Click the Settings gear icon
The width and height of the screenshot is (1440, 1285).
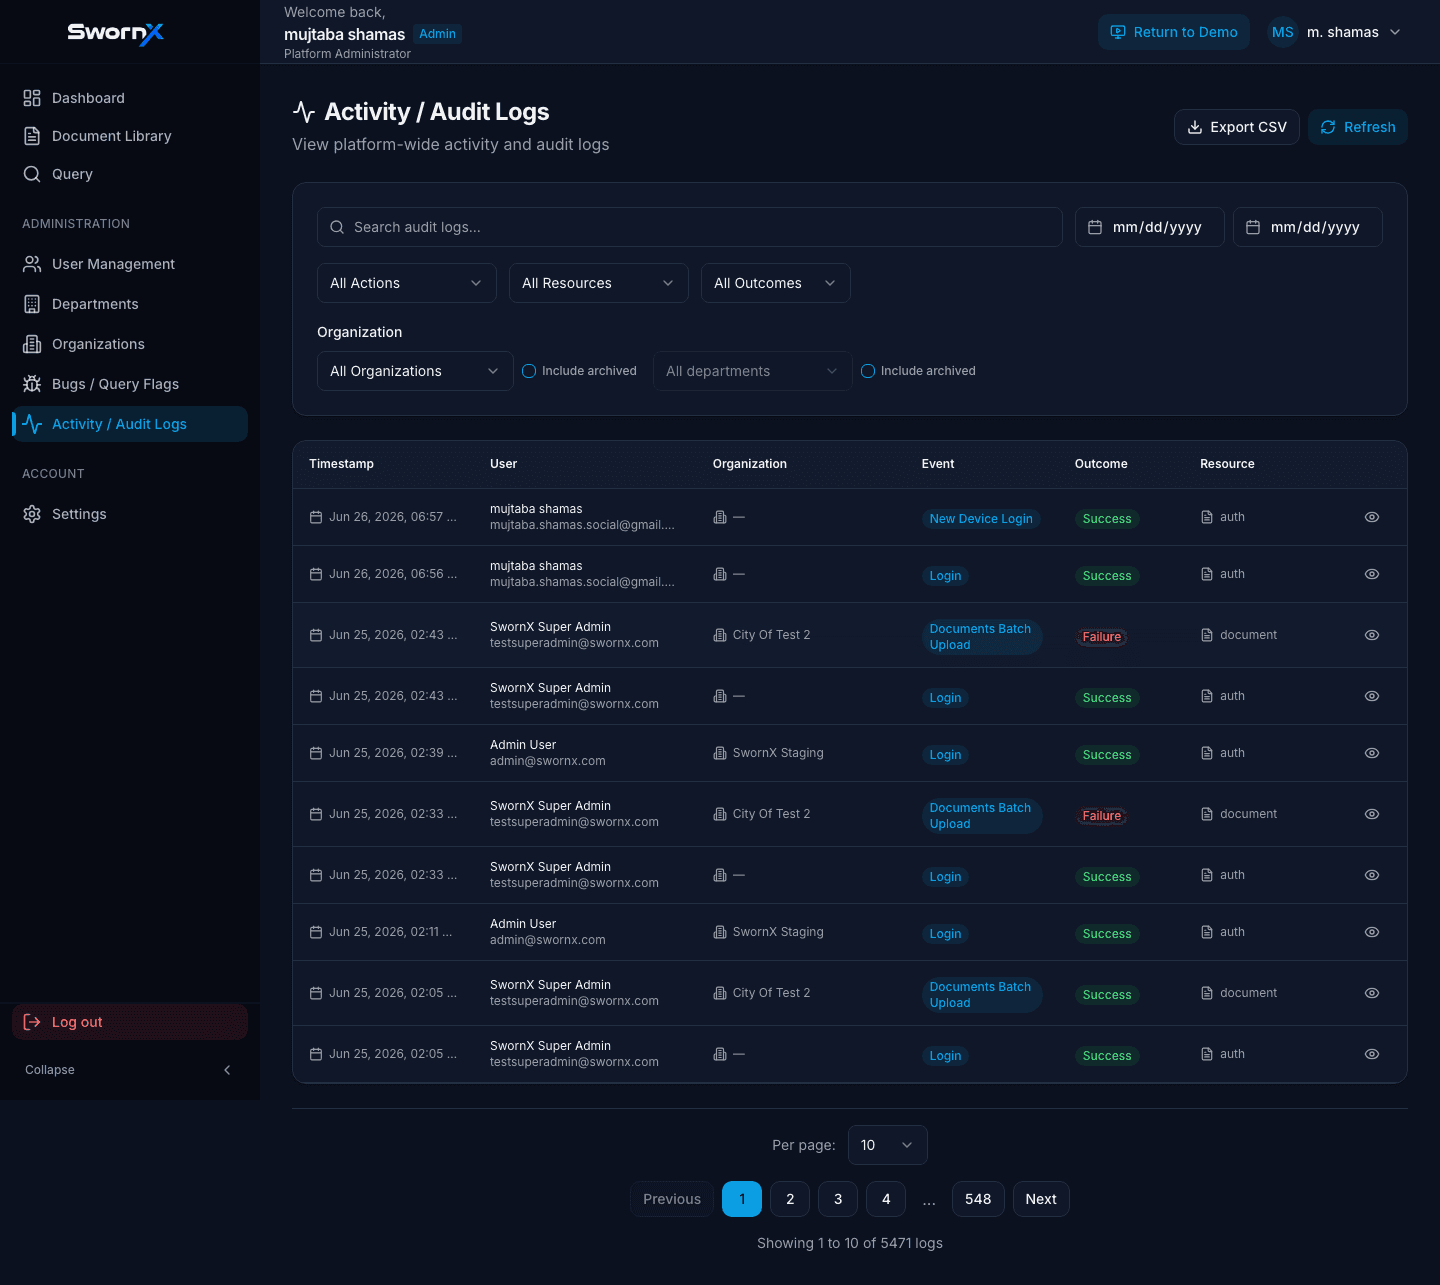click(32, 514)
